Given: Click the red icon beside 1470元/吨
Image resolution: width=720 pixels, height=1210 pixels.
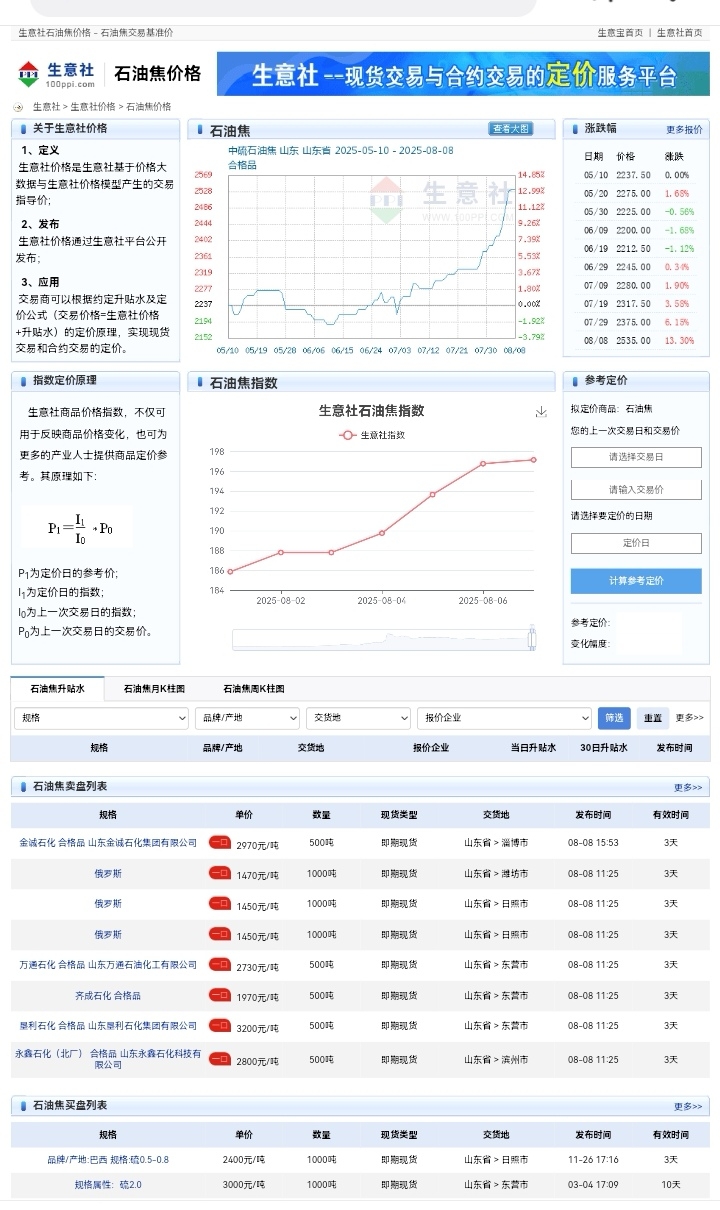Looking at the screenshot, I should 219,873.
